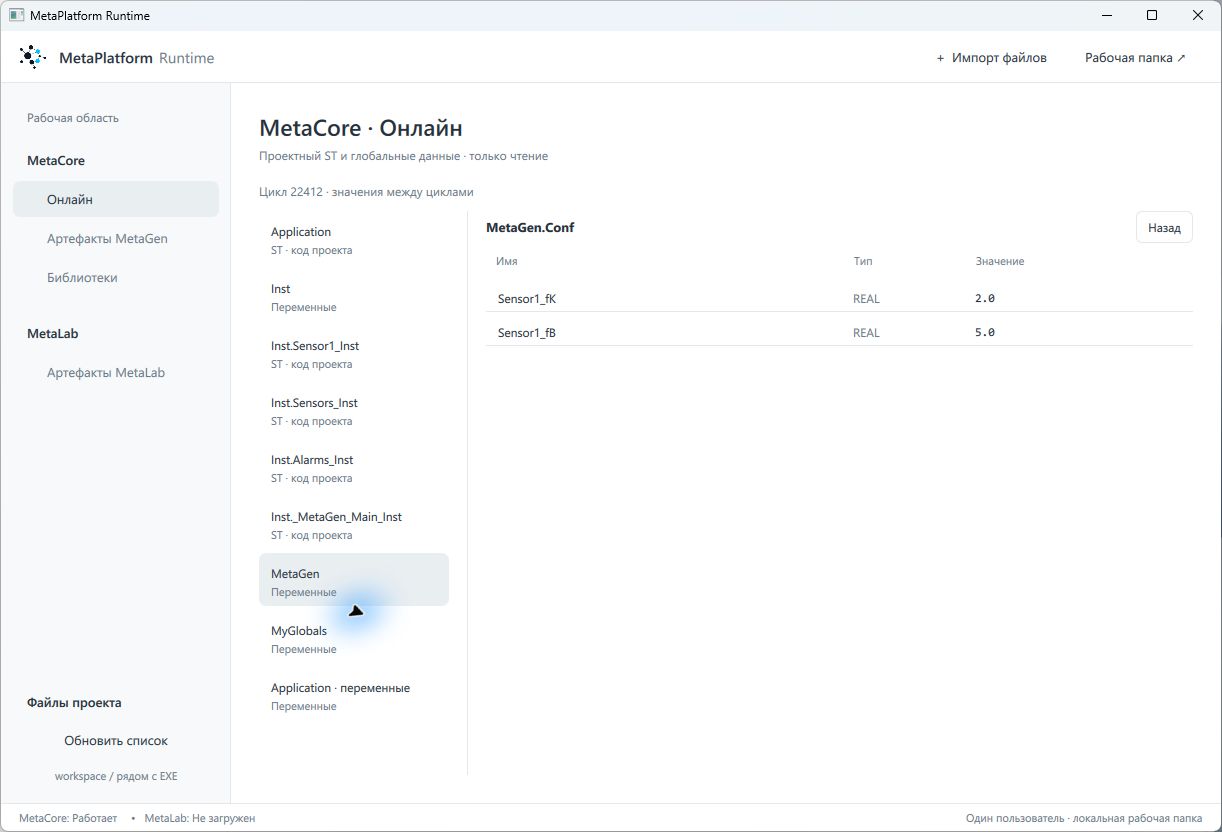1222x832 pixels.
Task: Click the Цикл 22412 cycle counter text
Action: tap(366, 192)
